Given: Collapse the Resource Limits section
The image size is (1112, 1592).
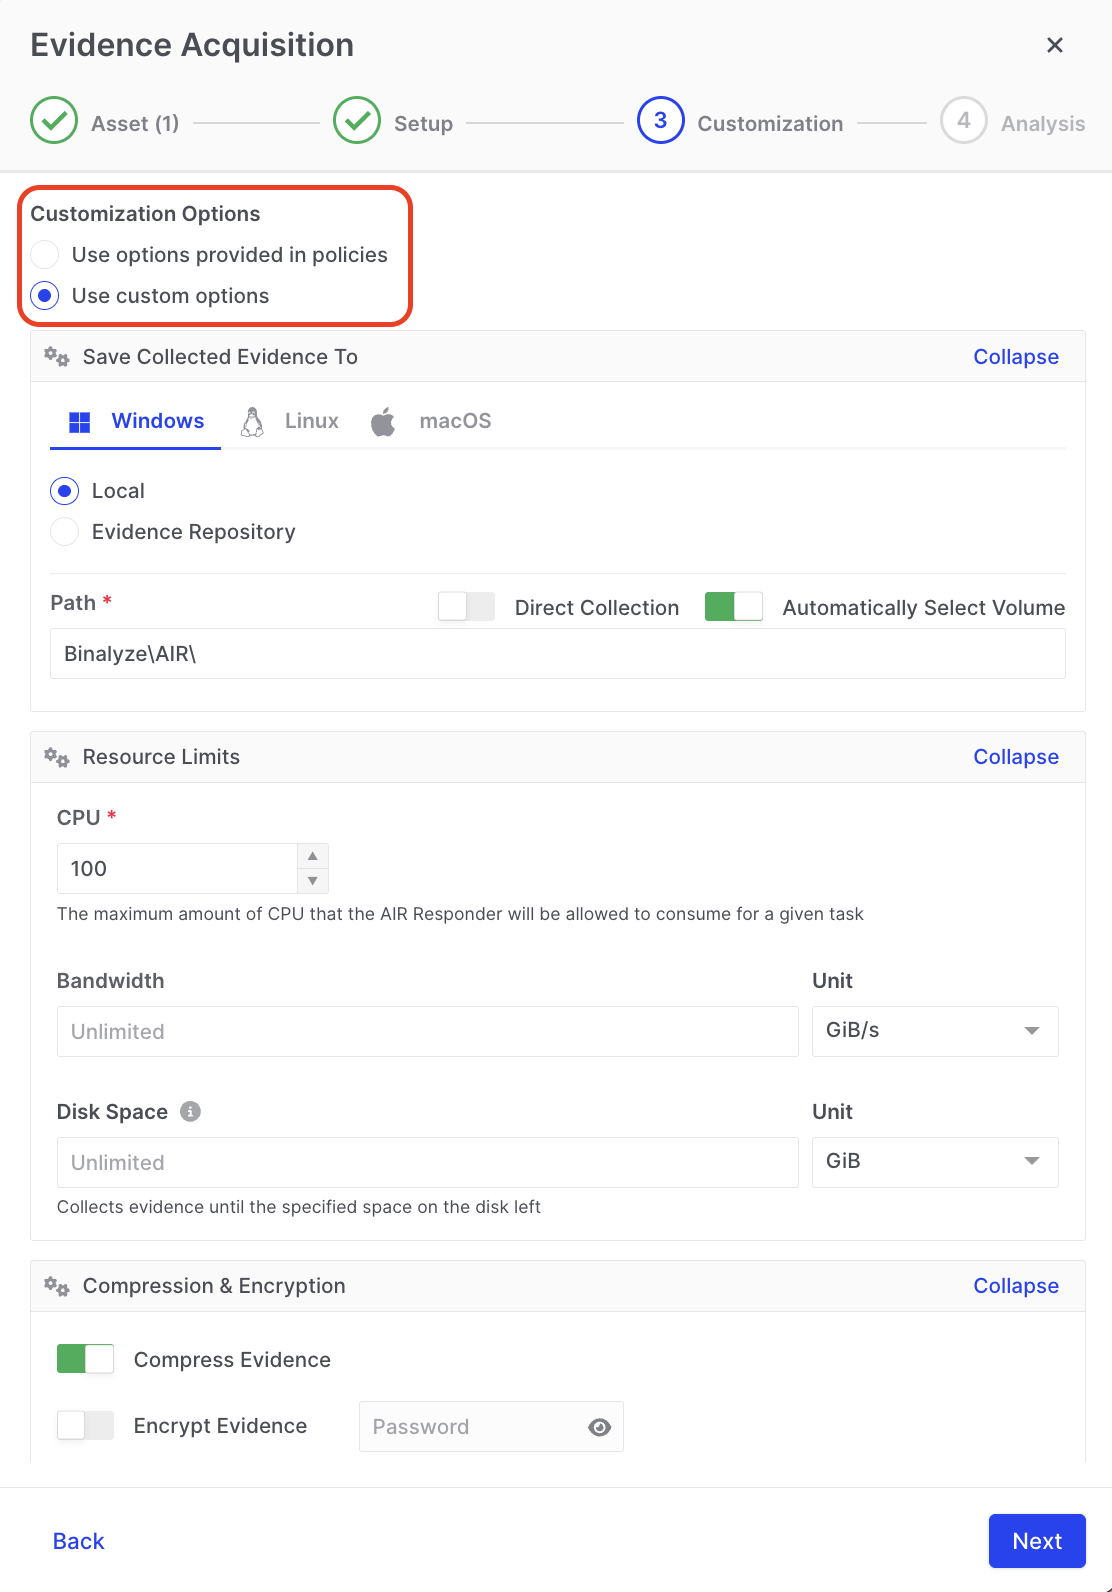Looking at the screenshot, I should click(1015, 757).
